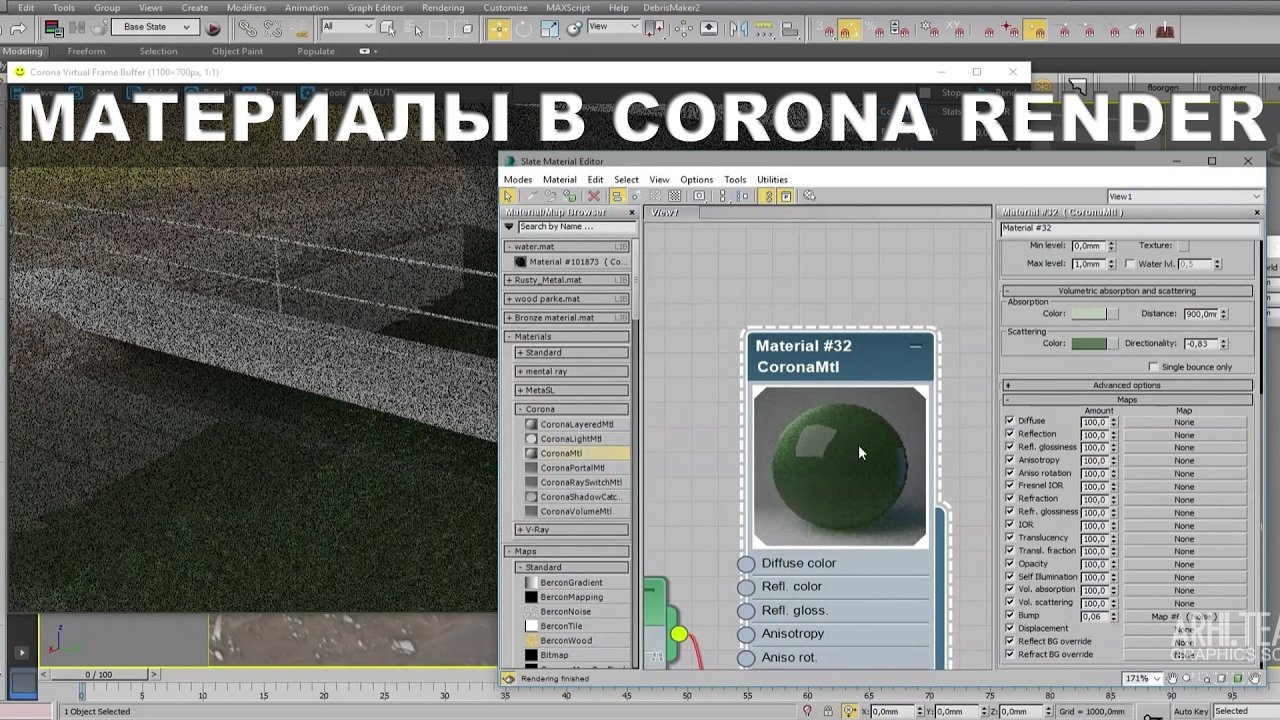This screenshot has width=1280, height=720.
Task: Click the Assign Material to Selection icon
Action: [x=569, y=197]
